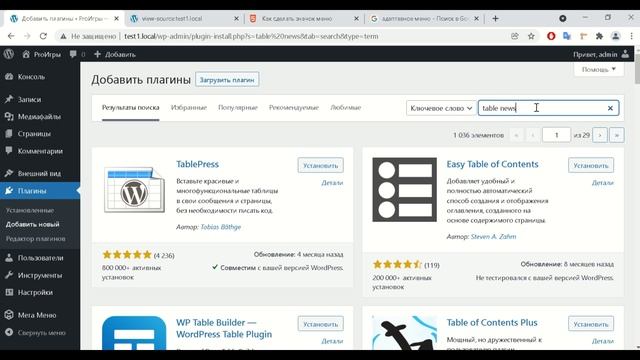Open WP Table Builder title link
The image size is (640, 360).
(224, 328)
